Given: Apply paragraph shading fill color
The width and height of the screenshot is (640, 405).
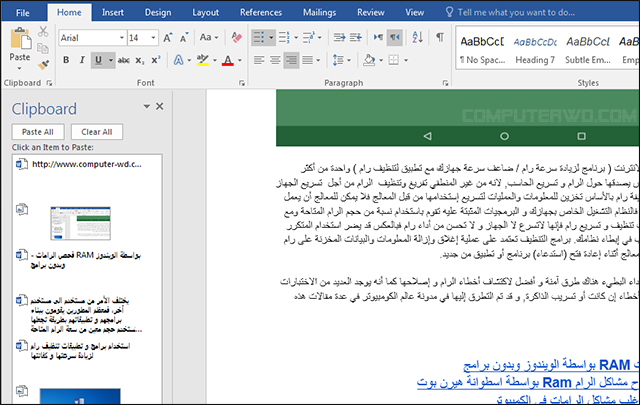Looking at the screenshot, I should [x=369, y=60].
